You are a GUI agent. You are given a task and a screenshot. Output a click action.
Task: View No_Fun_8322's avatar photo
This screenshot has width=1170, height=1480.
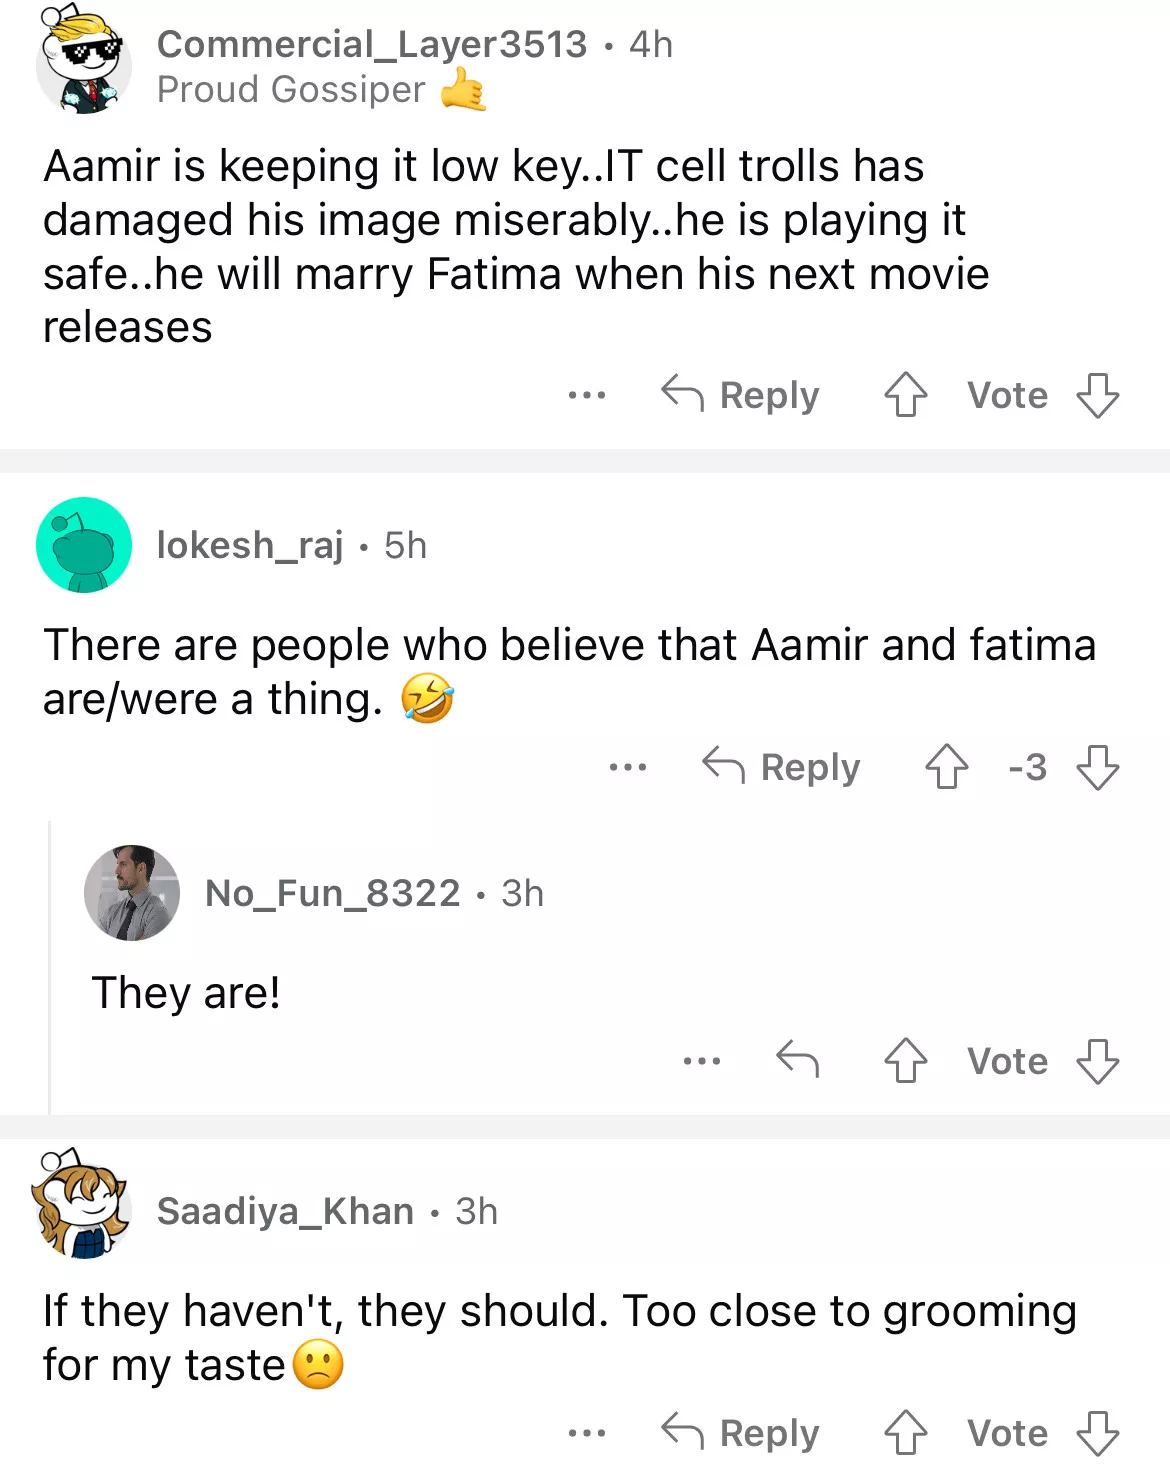(132, 893)
